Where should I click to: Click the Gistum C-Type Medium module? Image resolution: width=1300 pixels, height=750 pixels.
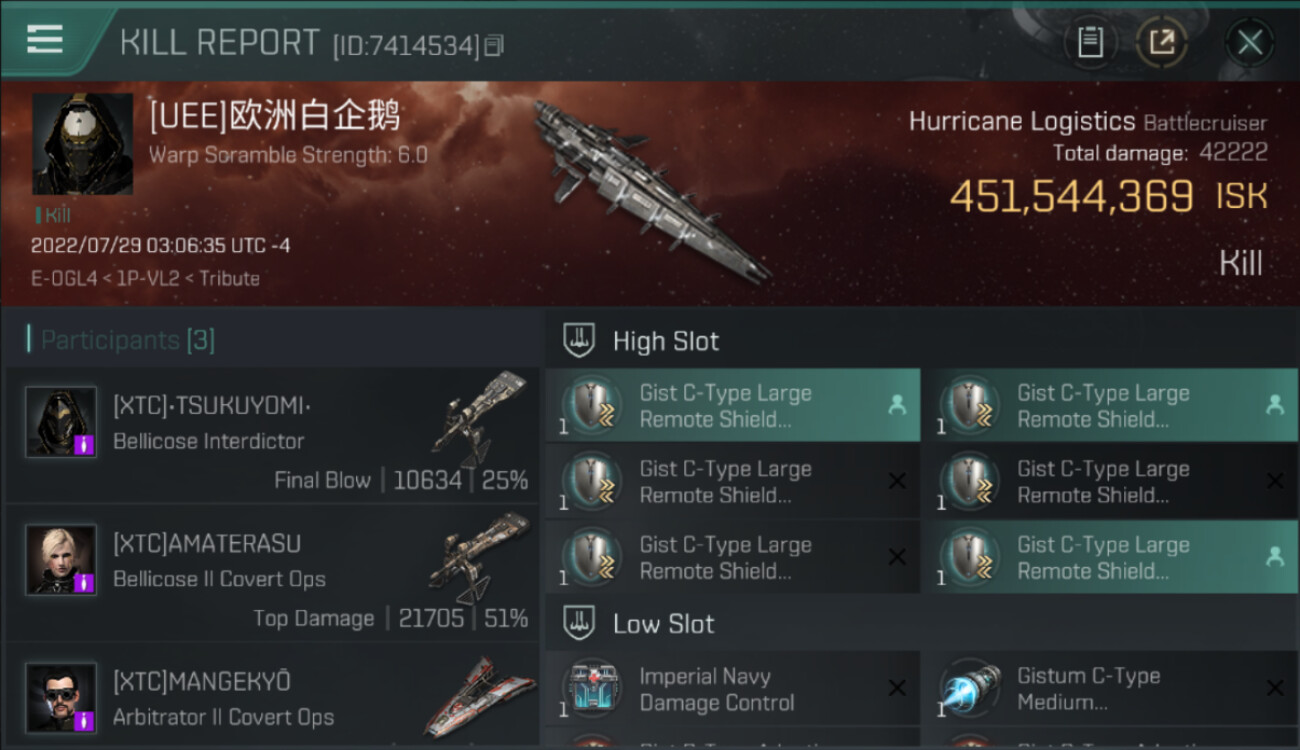pos(1111,689)
